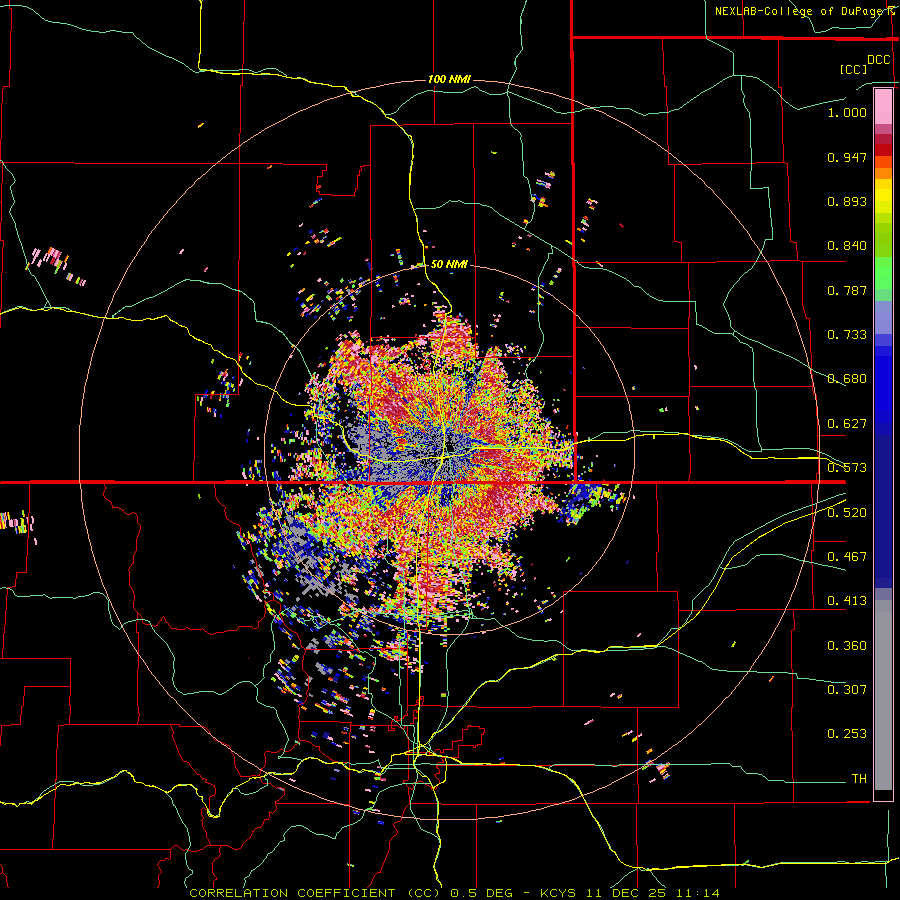The height and width of the screenshot is (900, 900).
Task: Click the 0.467 legend value
Action: tap(847, 557)
